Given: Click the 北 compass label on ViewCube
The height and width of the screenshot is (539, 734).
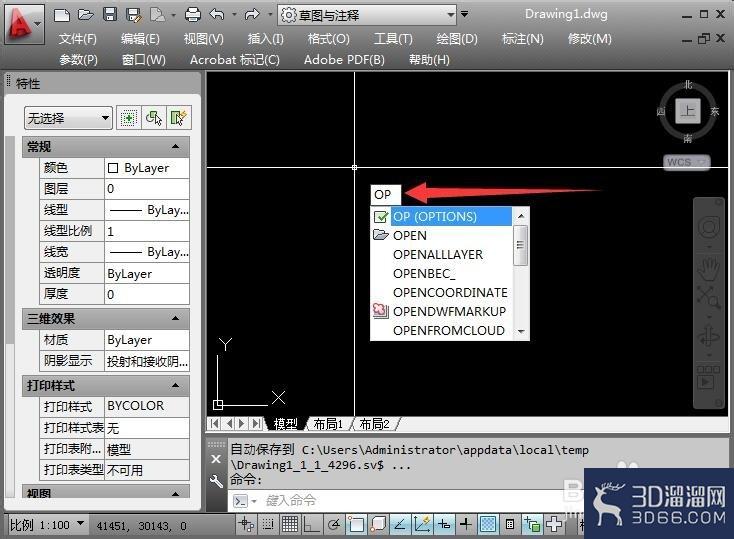Looking at the screenshot, I should pyautogui.click(x=688, y=84).
